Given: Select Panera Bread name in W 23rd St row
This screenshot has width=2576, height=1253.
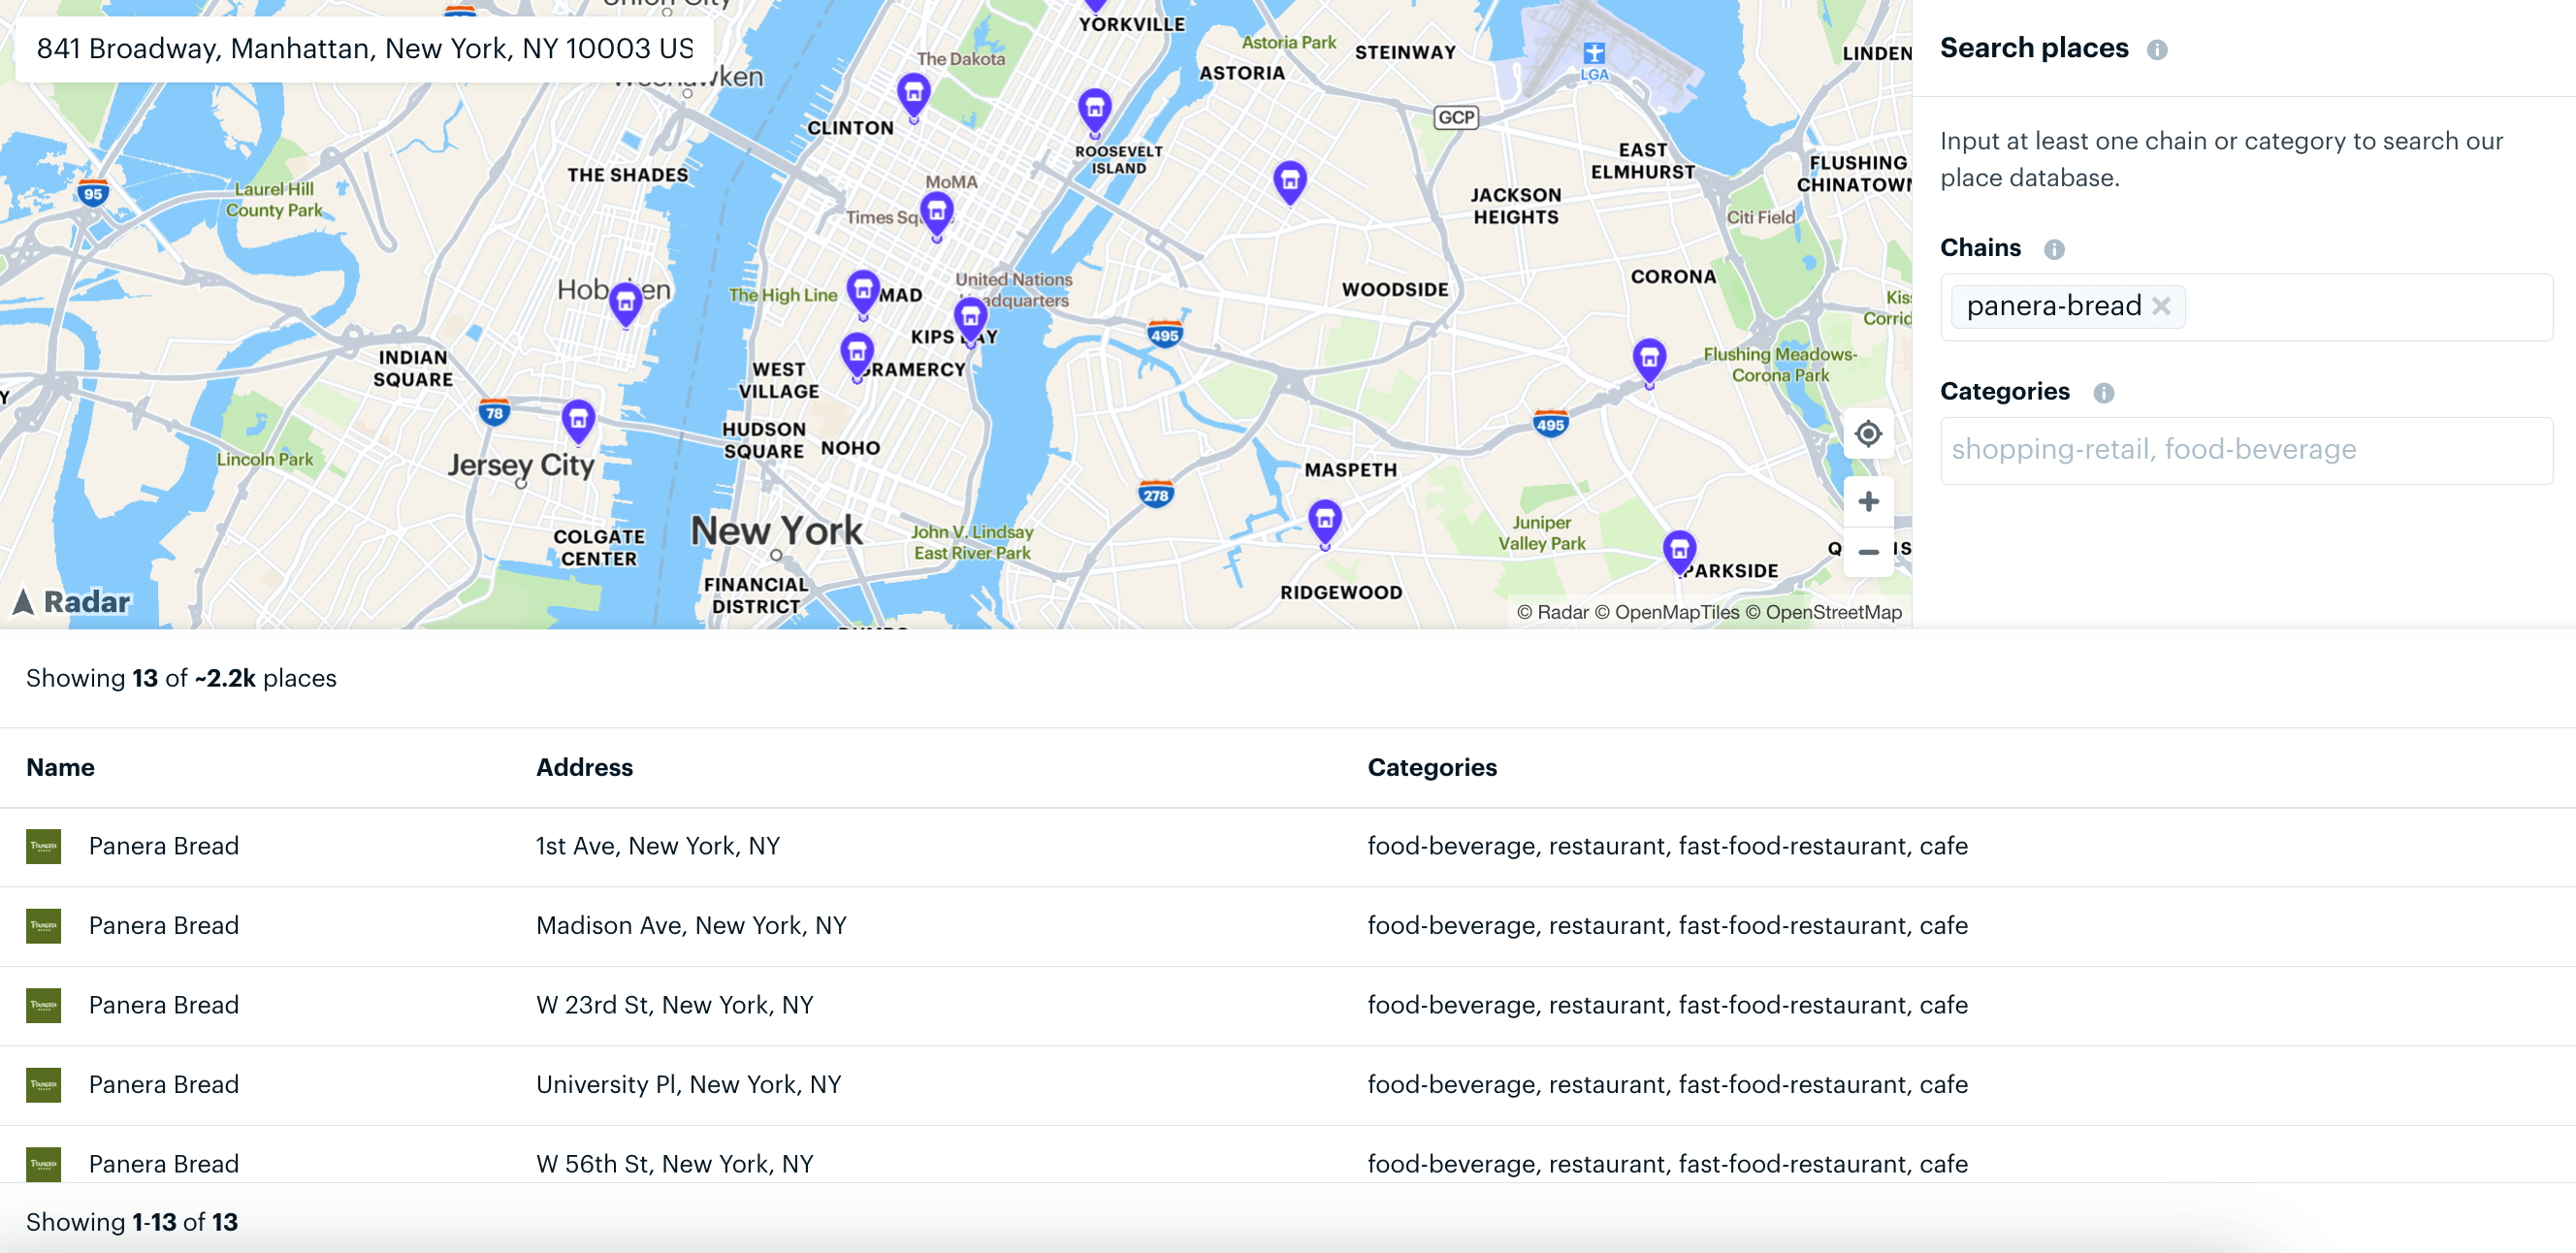Looking at the screenshot, I should (x=164, y=1005).
